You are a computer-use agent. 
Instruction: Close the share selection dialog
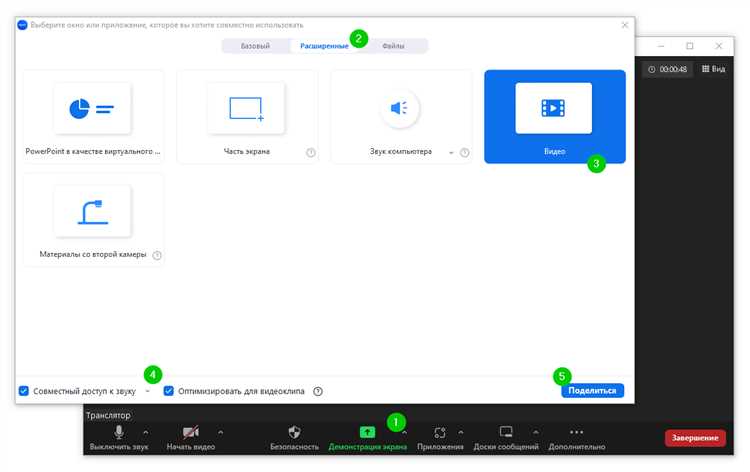click(625, 25)
